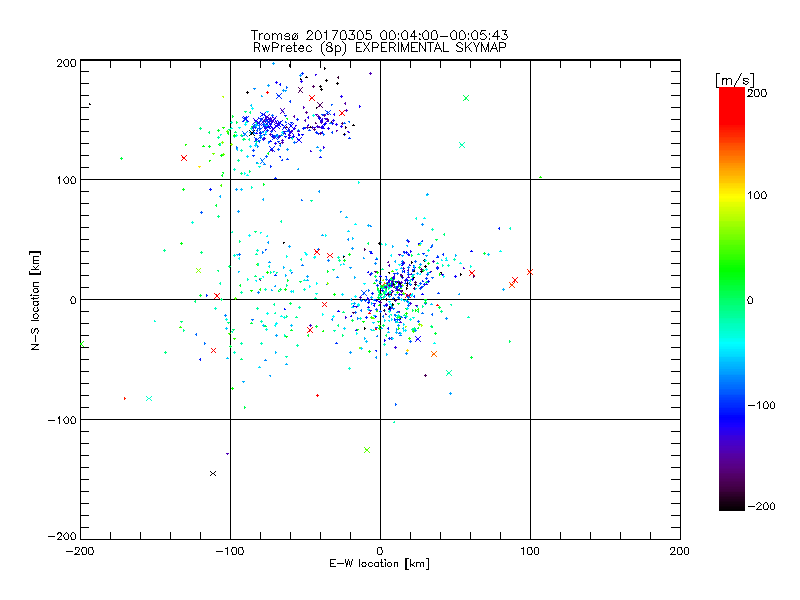
Task: Click the 'E-W location [km]' axis label
Action: [x=379, y=563]
